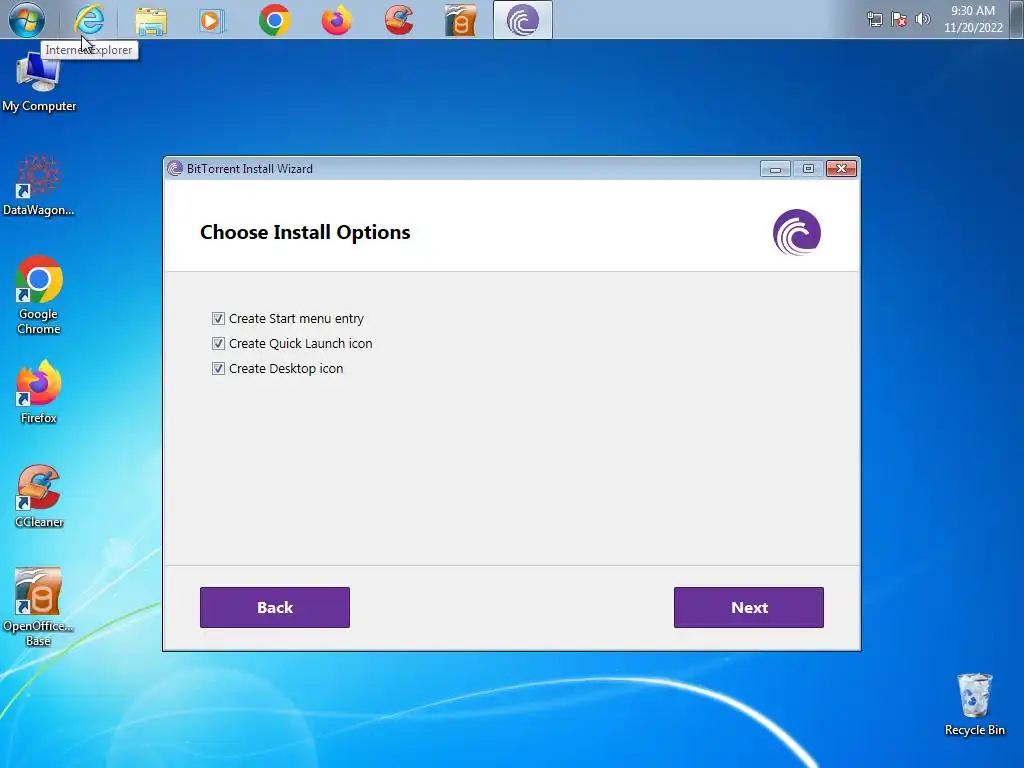Click the network status tray icon

[x=874, y=20]
